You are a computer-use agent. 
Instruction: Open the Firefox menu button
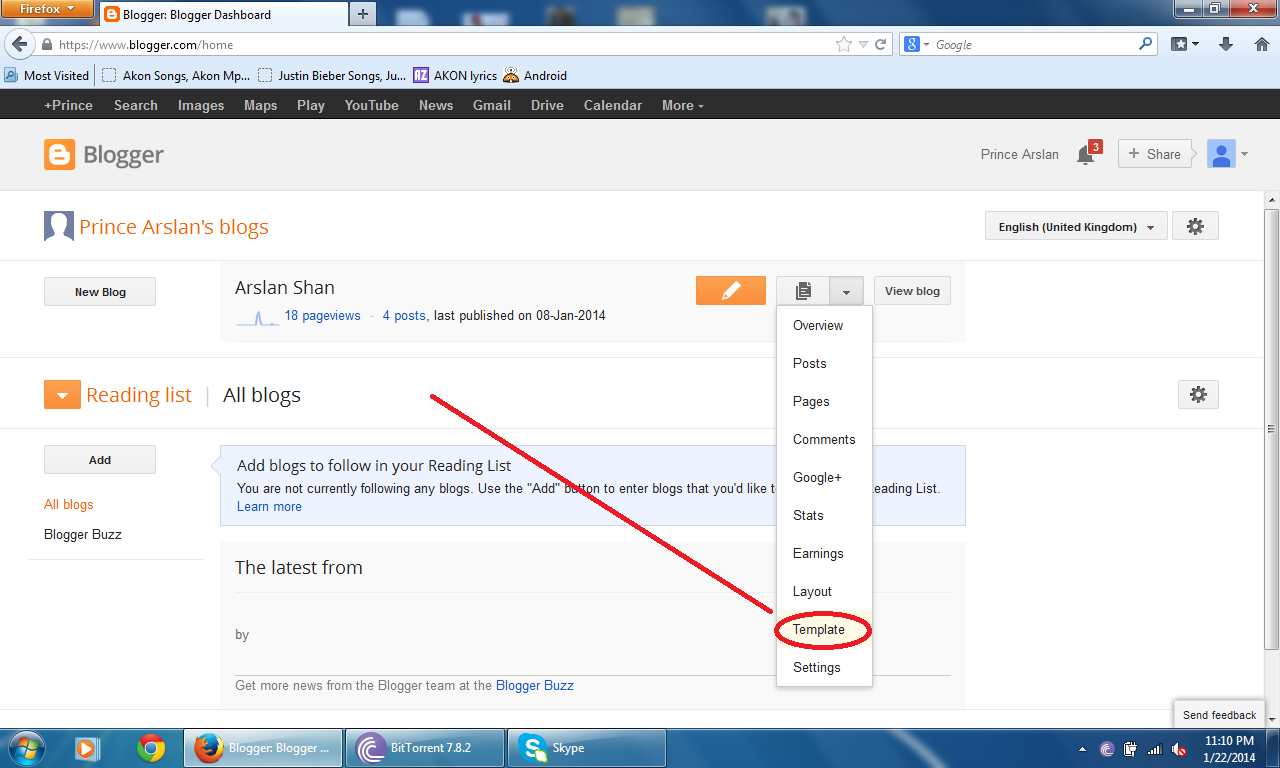[48, 9]
